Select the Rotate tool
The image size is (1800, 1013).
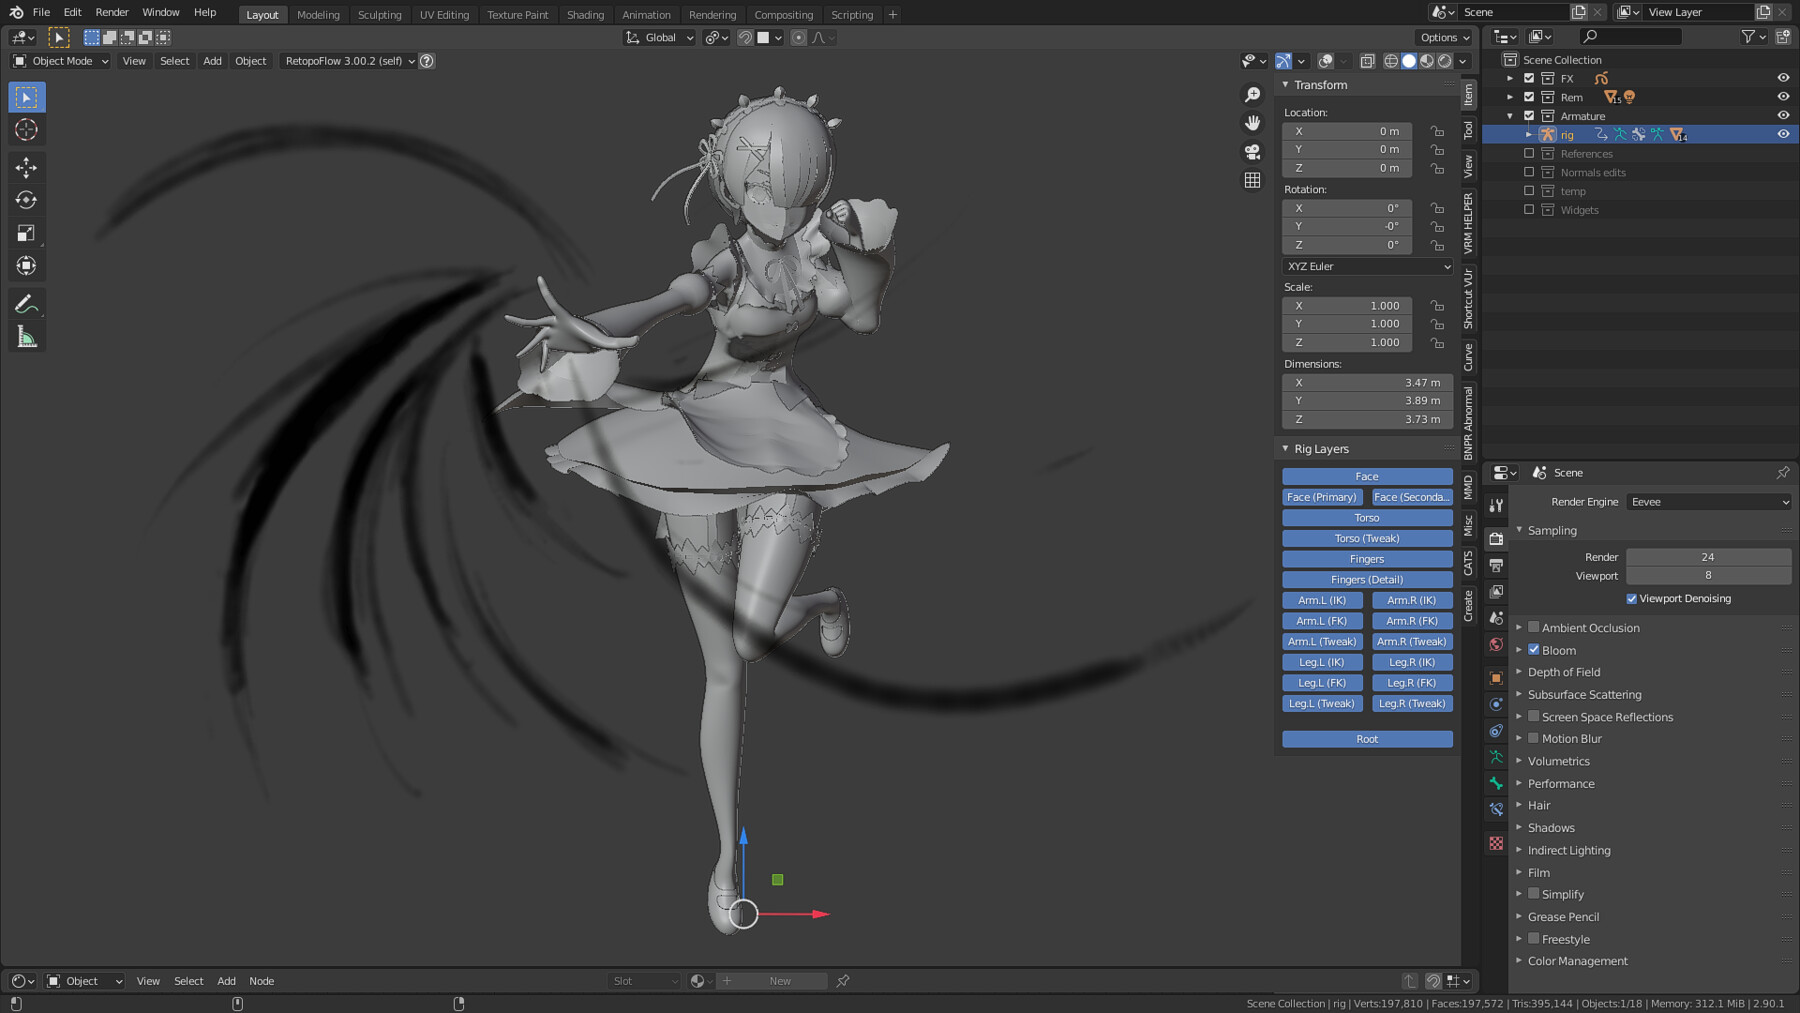click(27, 200)
